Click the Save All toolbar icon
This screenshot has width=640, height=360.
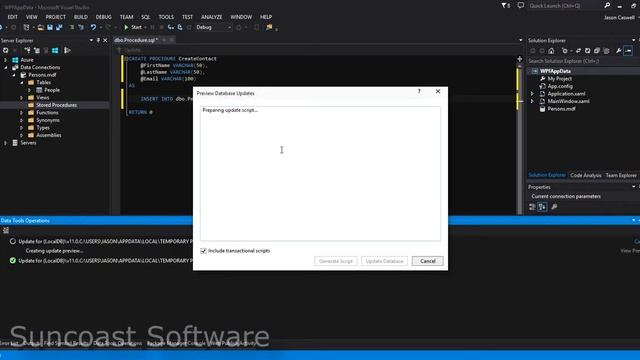pyautogui.click(x=59, y=27)
